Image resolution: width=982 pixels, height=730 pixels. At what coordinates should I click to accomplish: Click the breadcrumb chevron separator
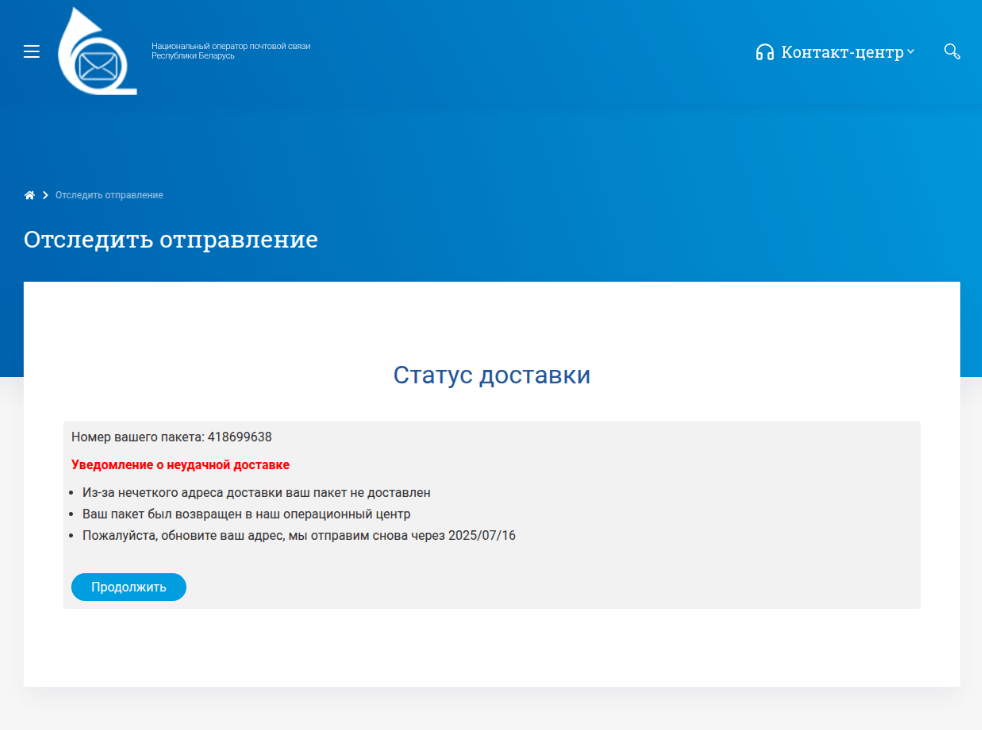[x=45, y=195]
